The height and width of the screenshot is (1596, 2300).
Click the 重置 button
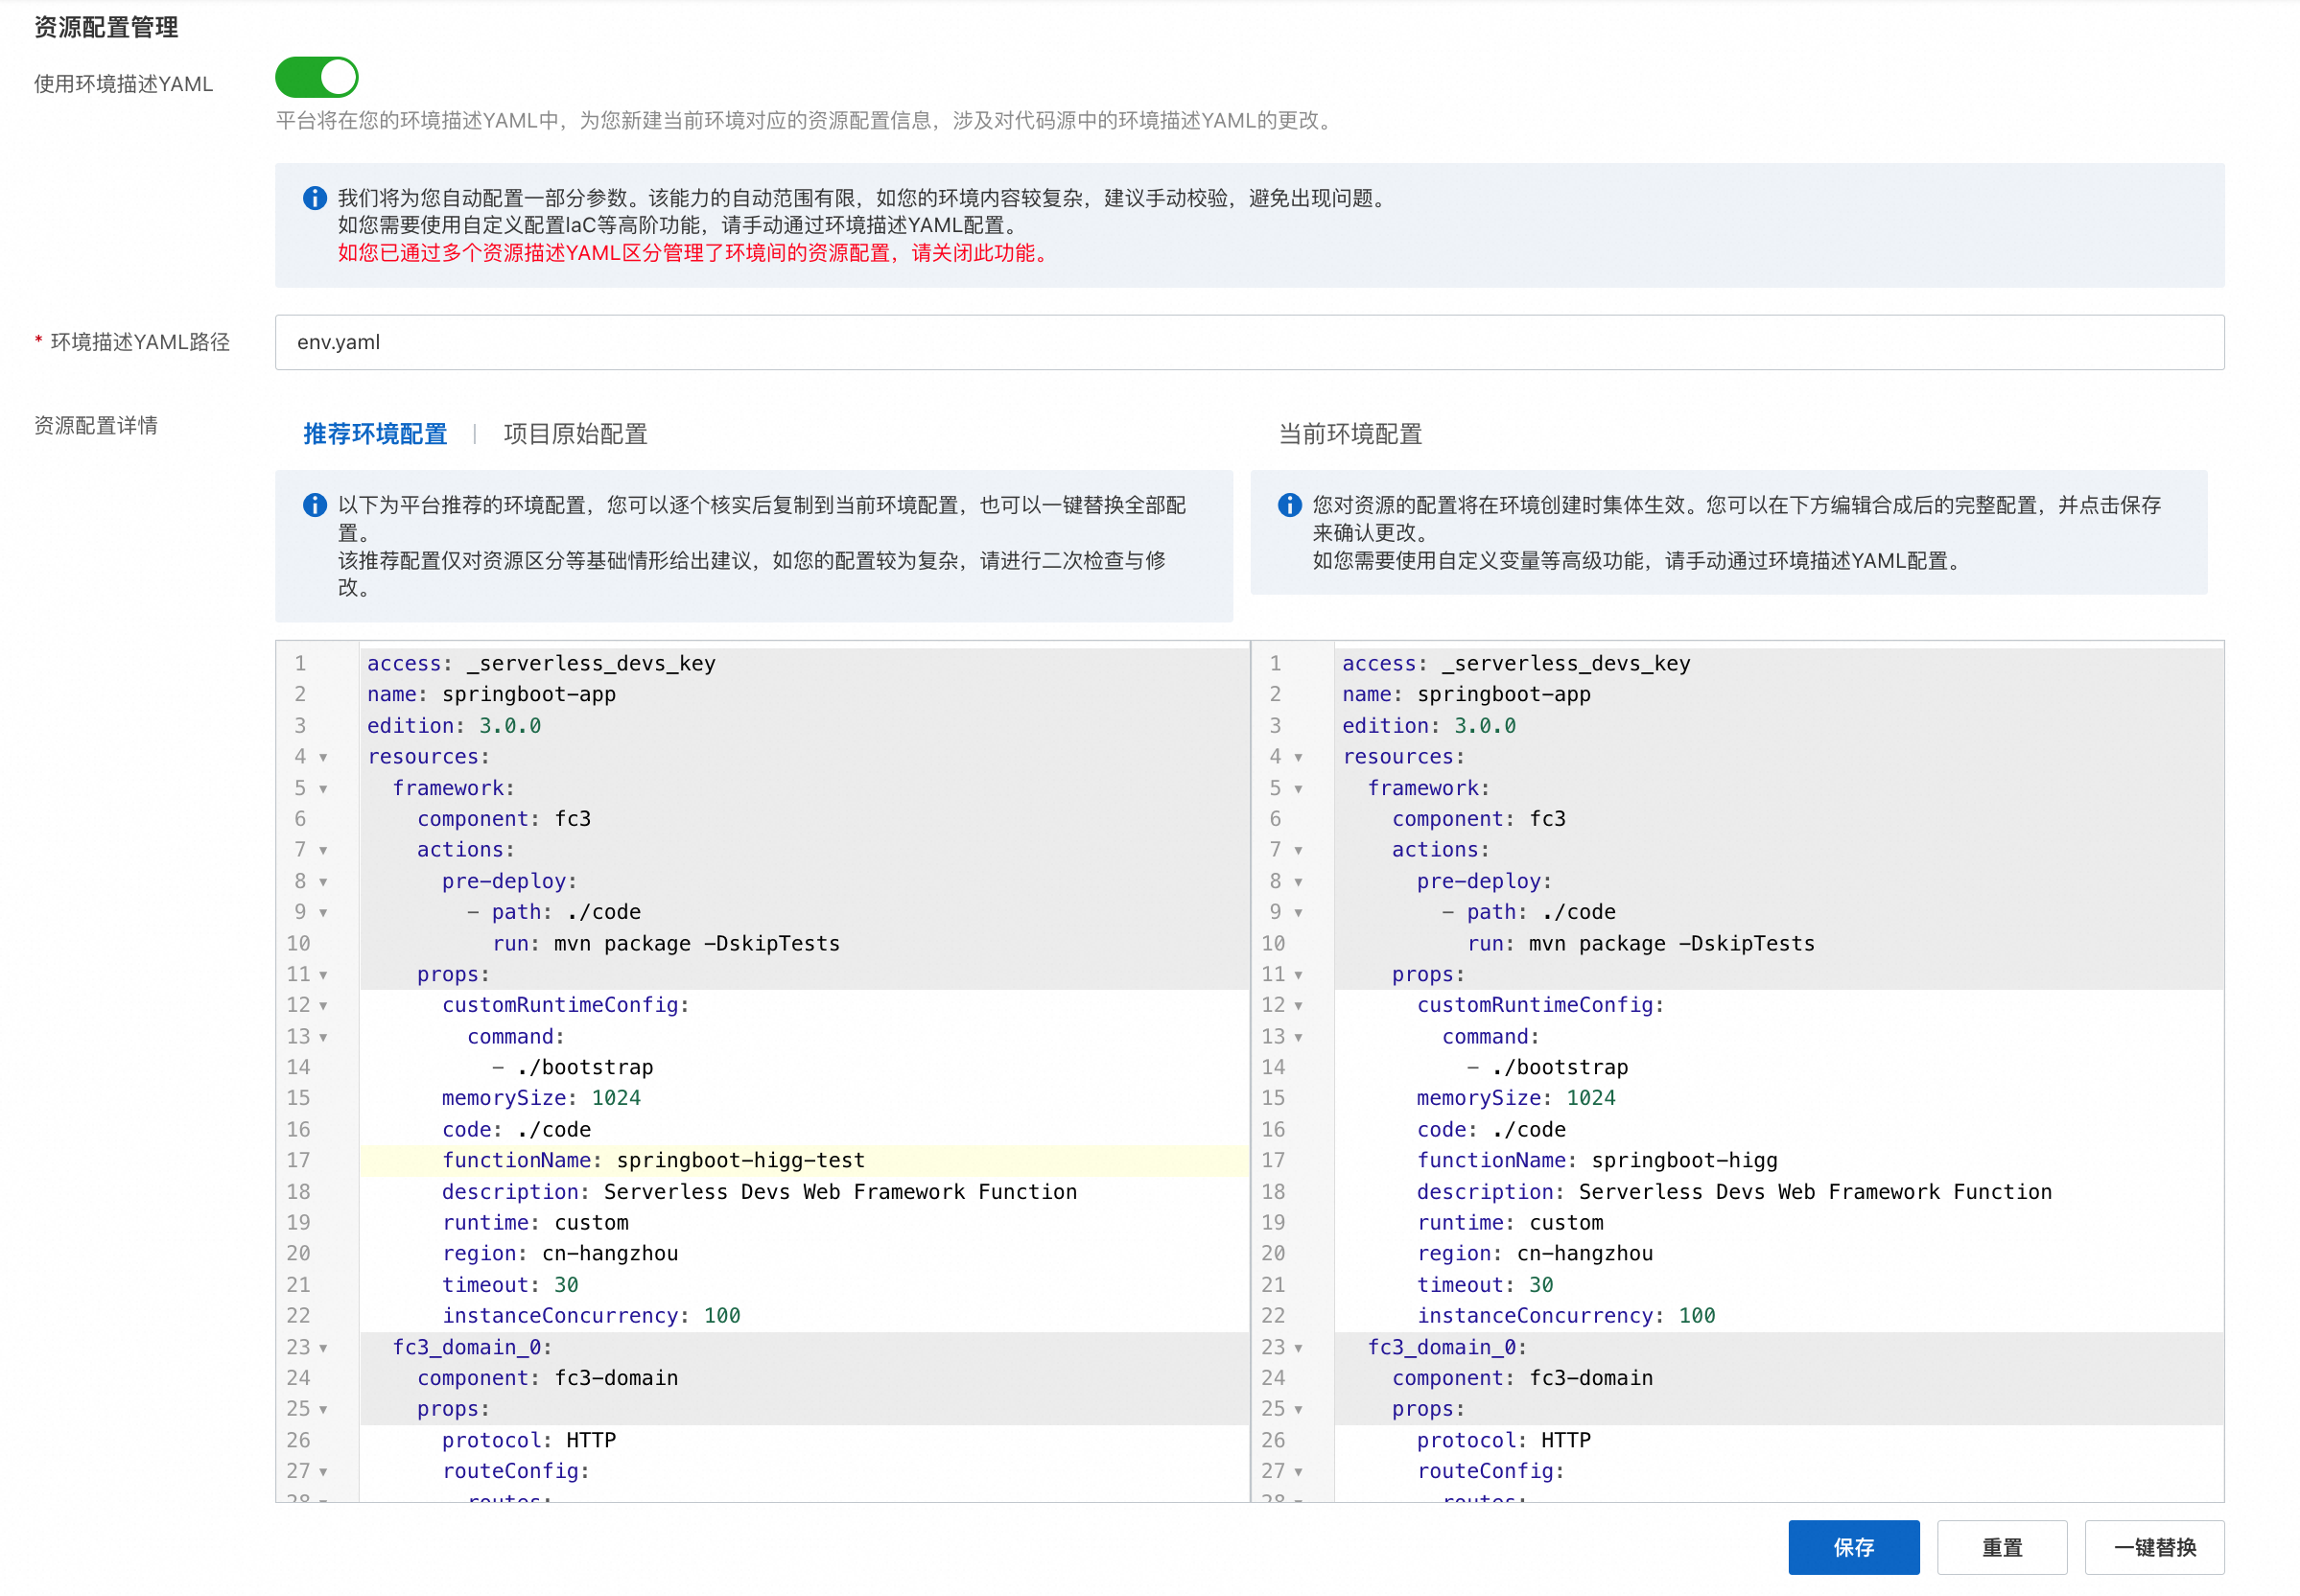(x=2001, y=1547)
